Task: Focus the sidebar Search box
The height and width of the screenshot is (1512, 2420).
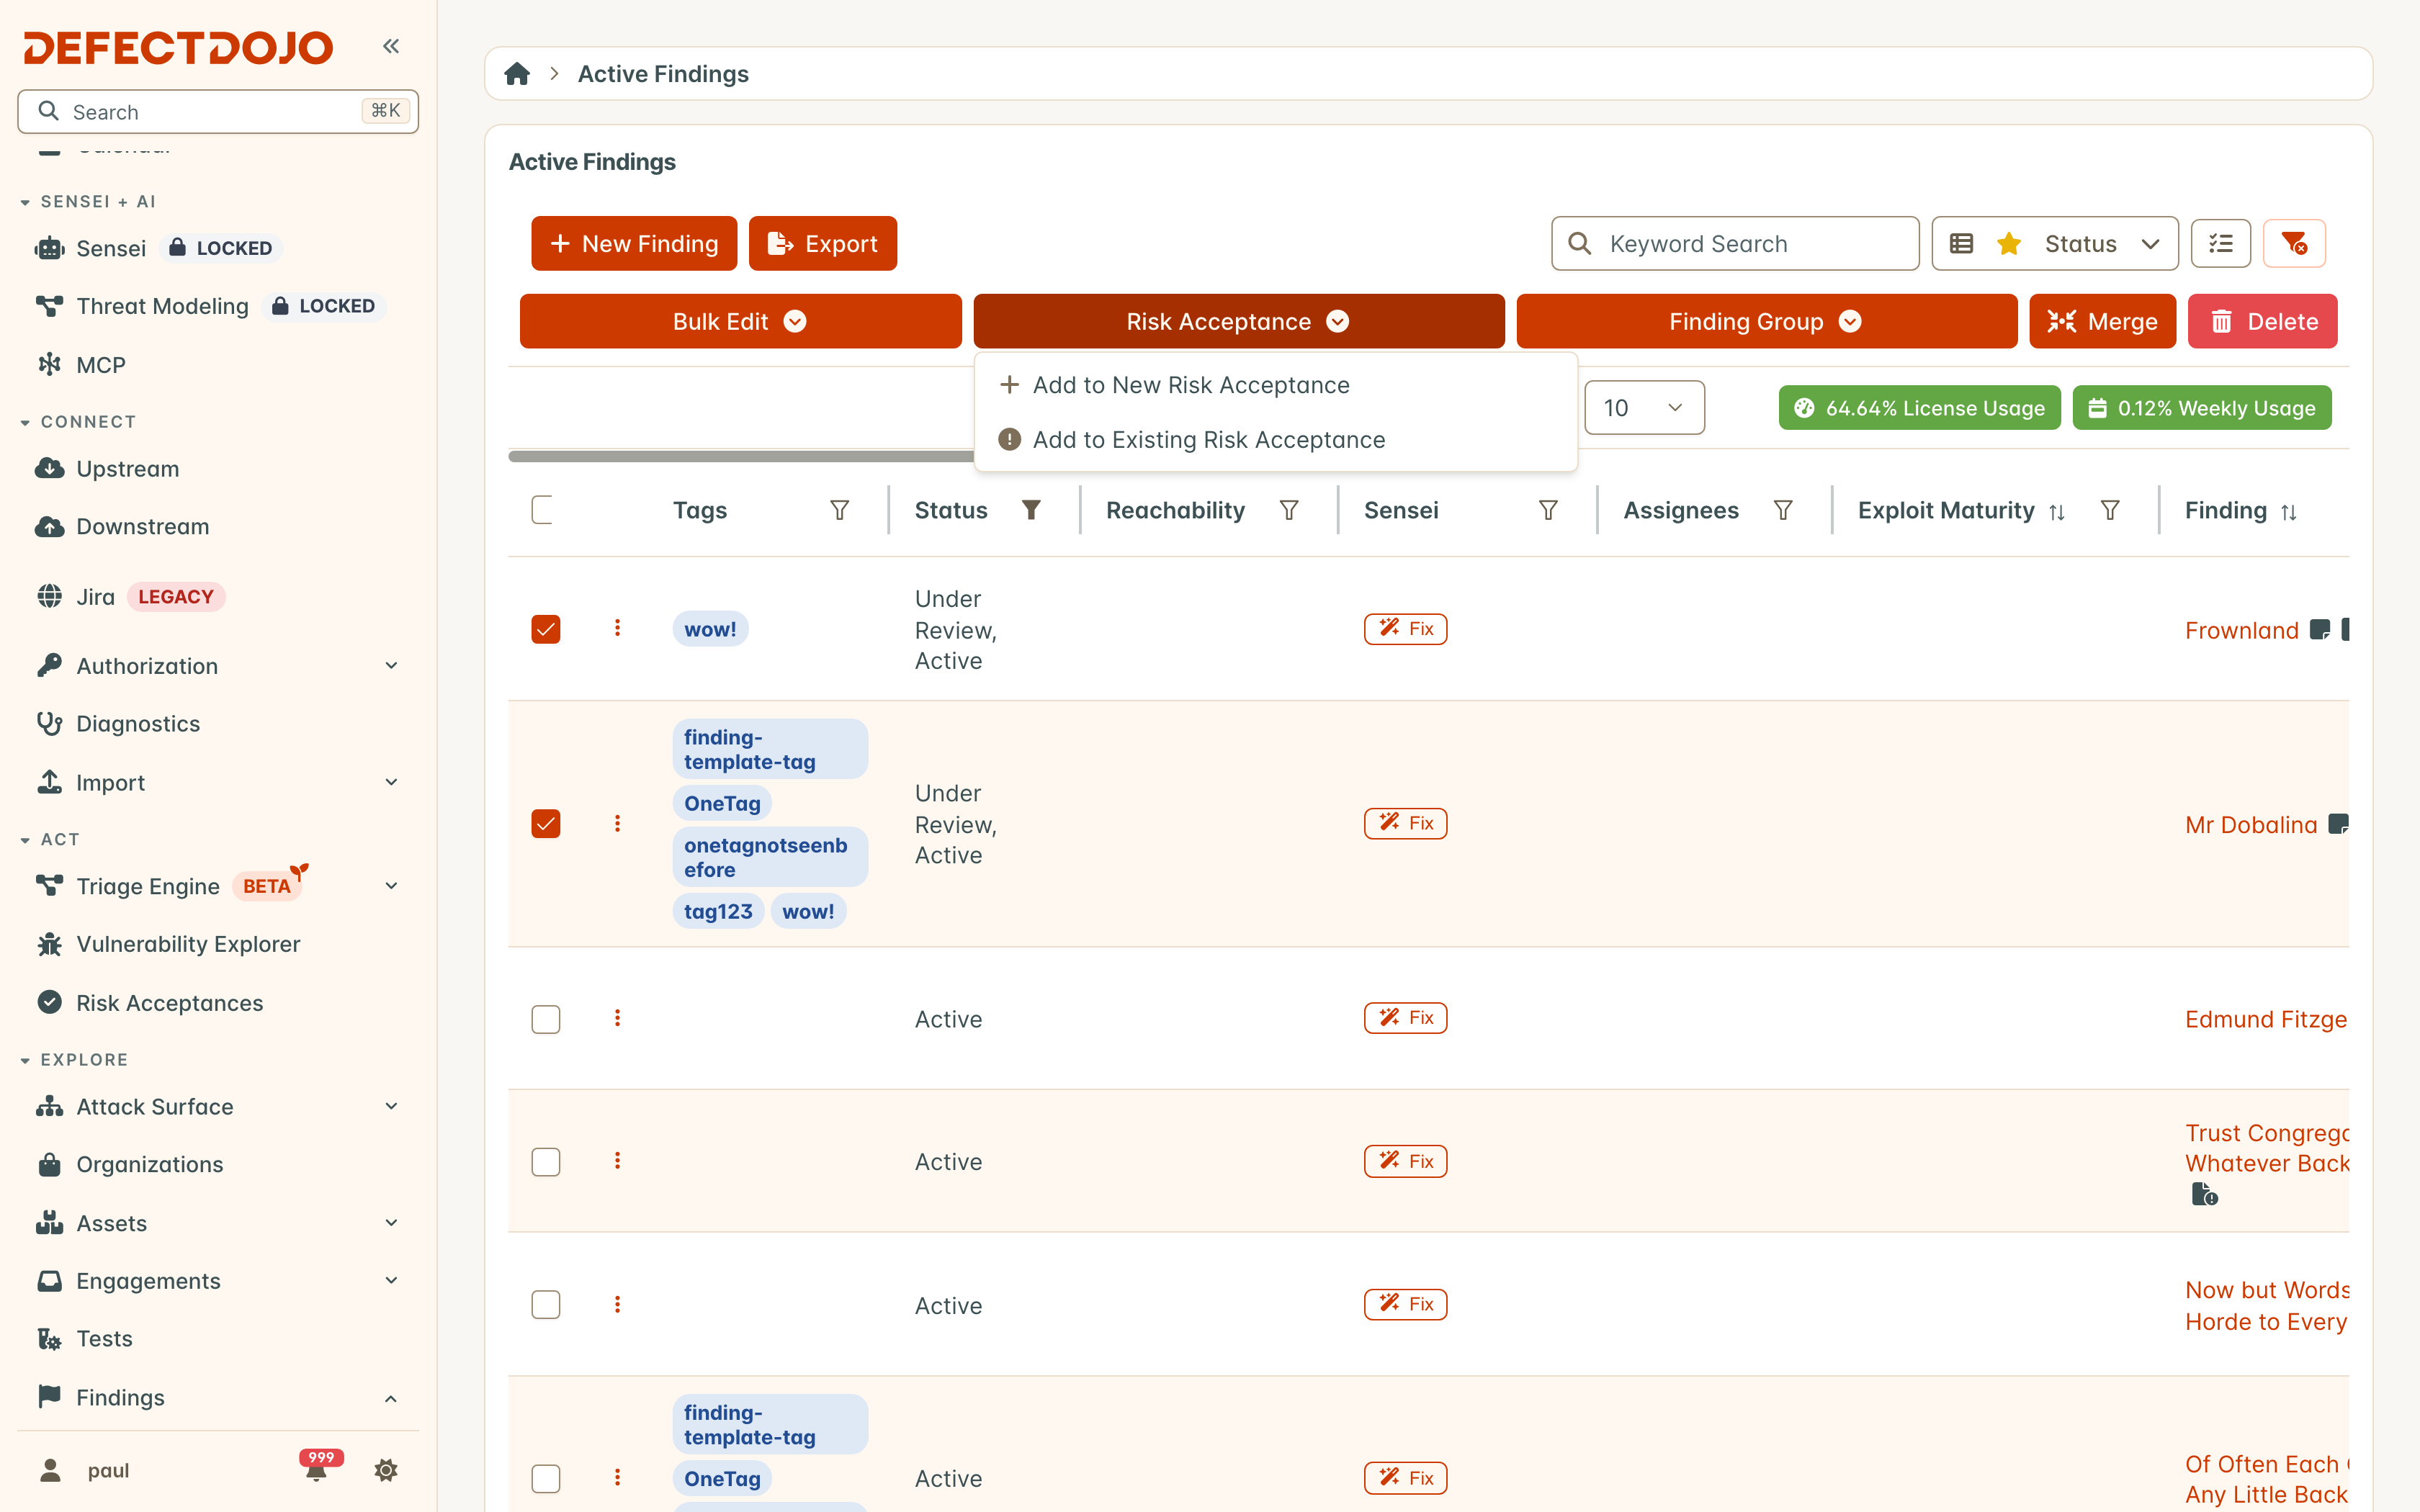Action: [x=218, y=111]
